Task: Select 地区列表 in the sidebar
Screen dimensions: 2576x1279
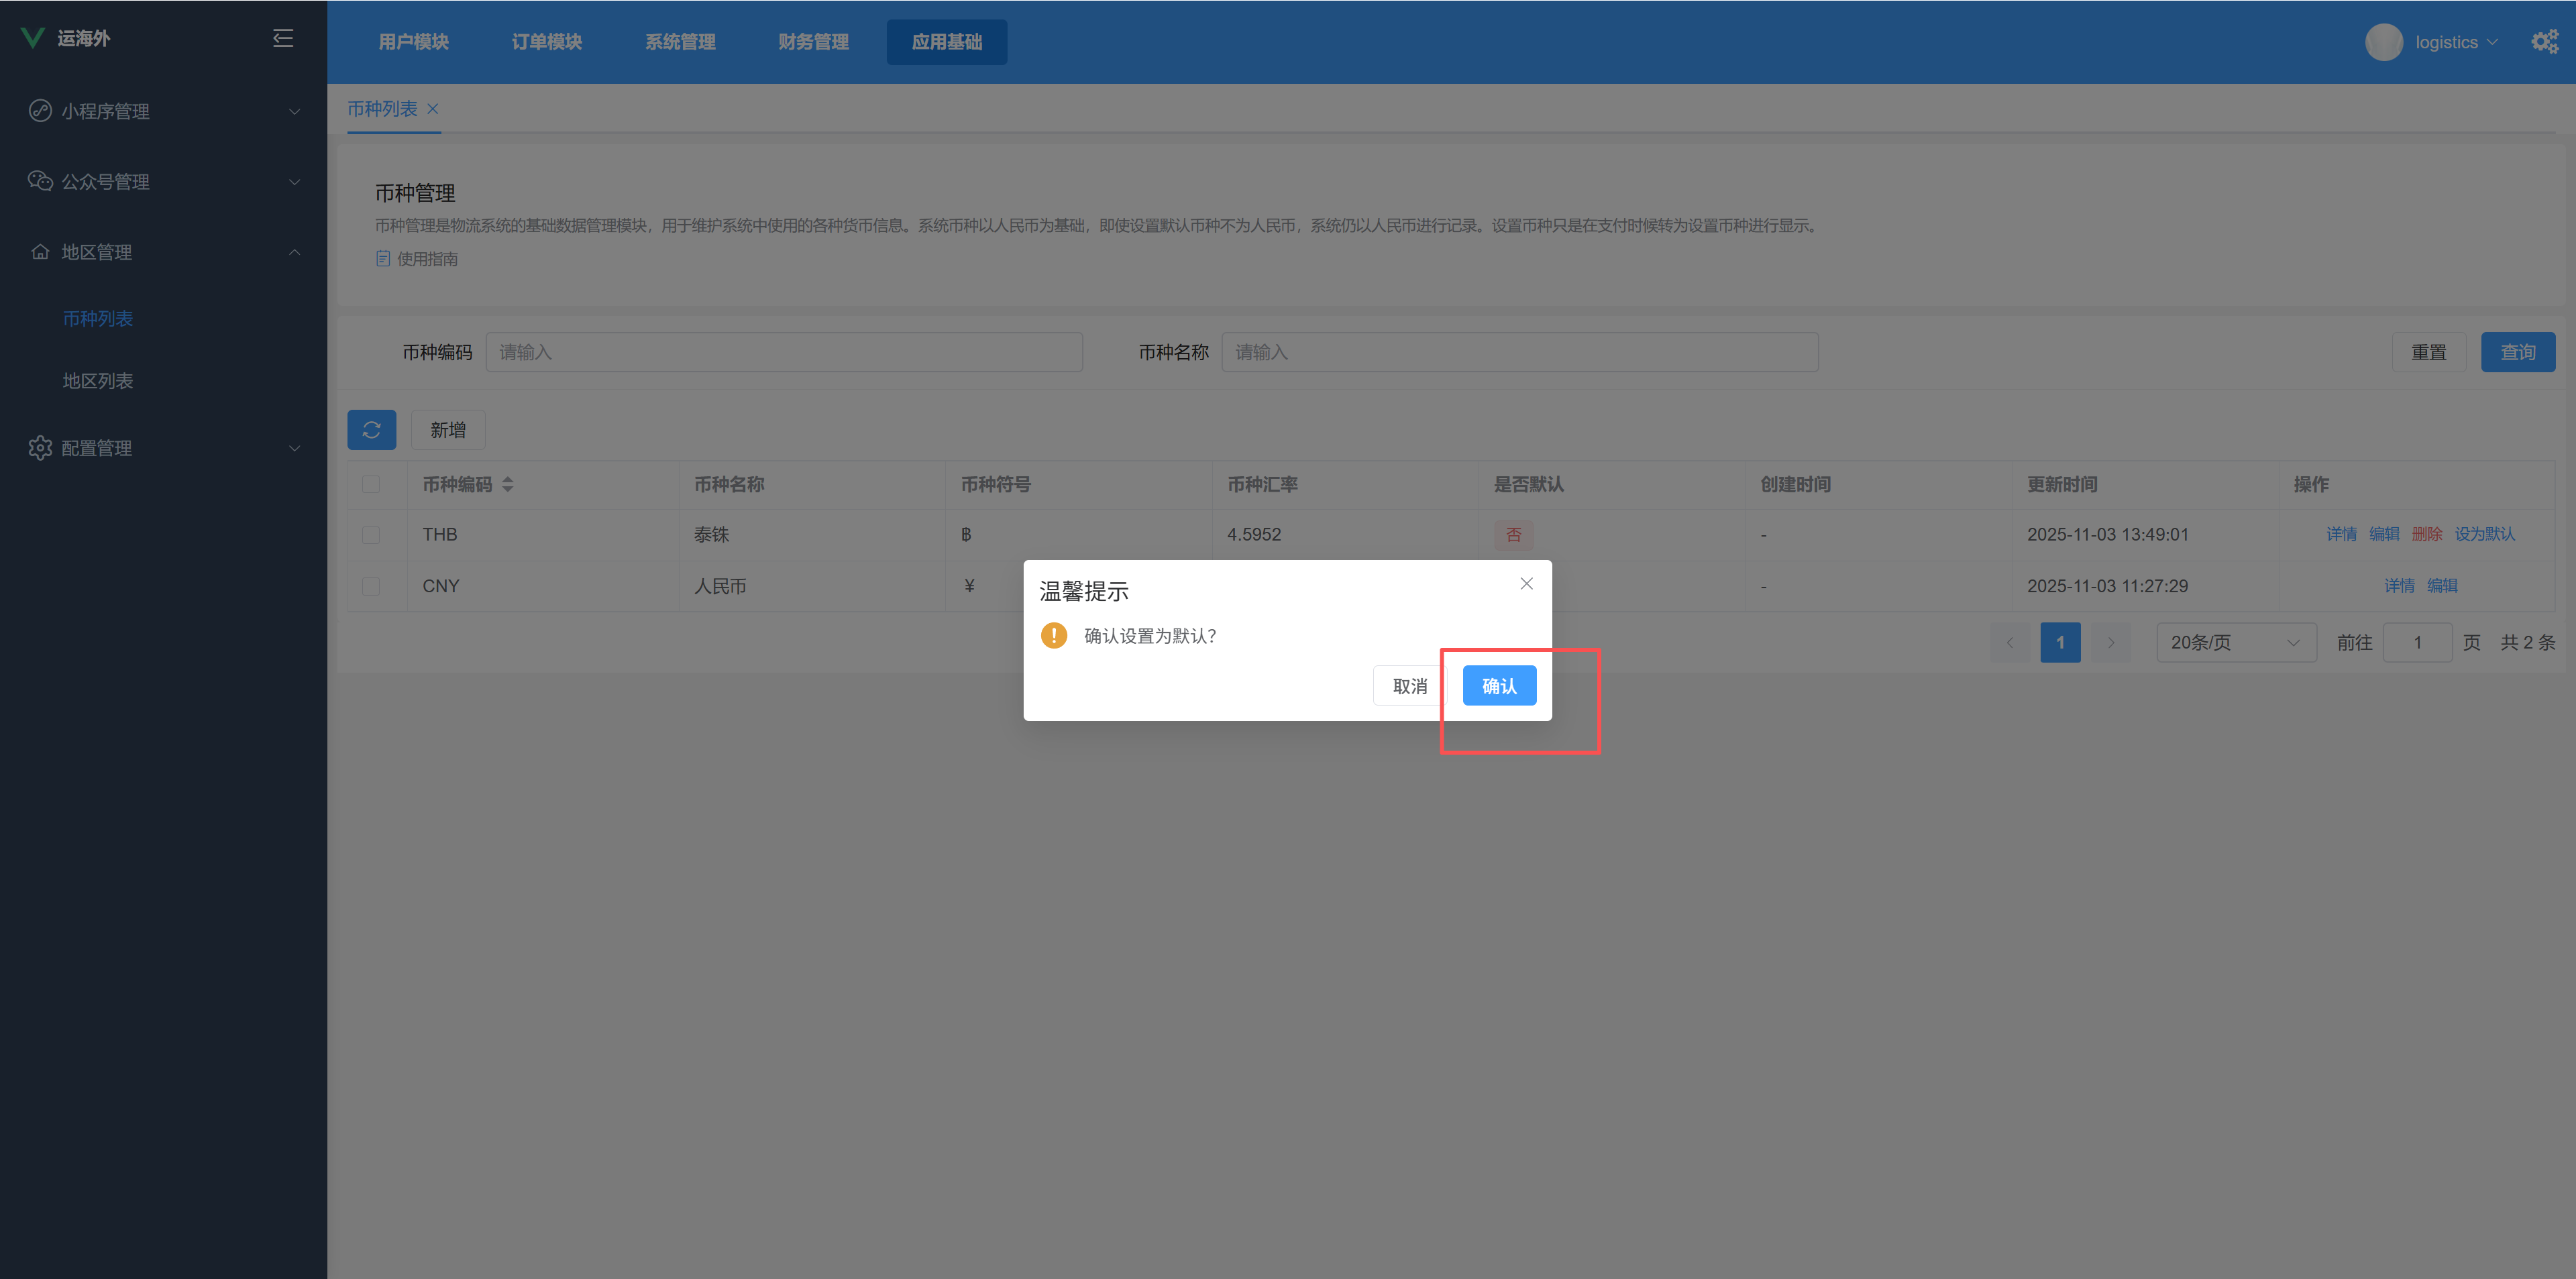Action: pyautogui.click(x=98, y=381)
